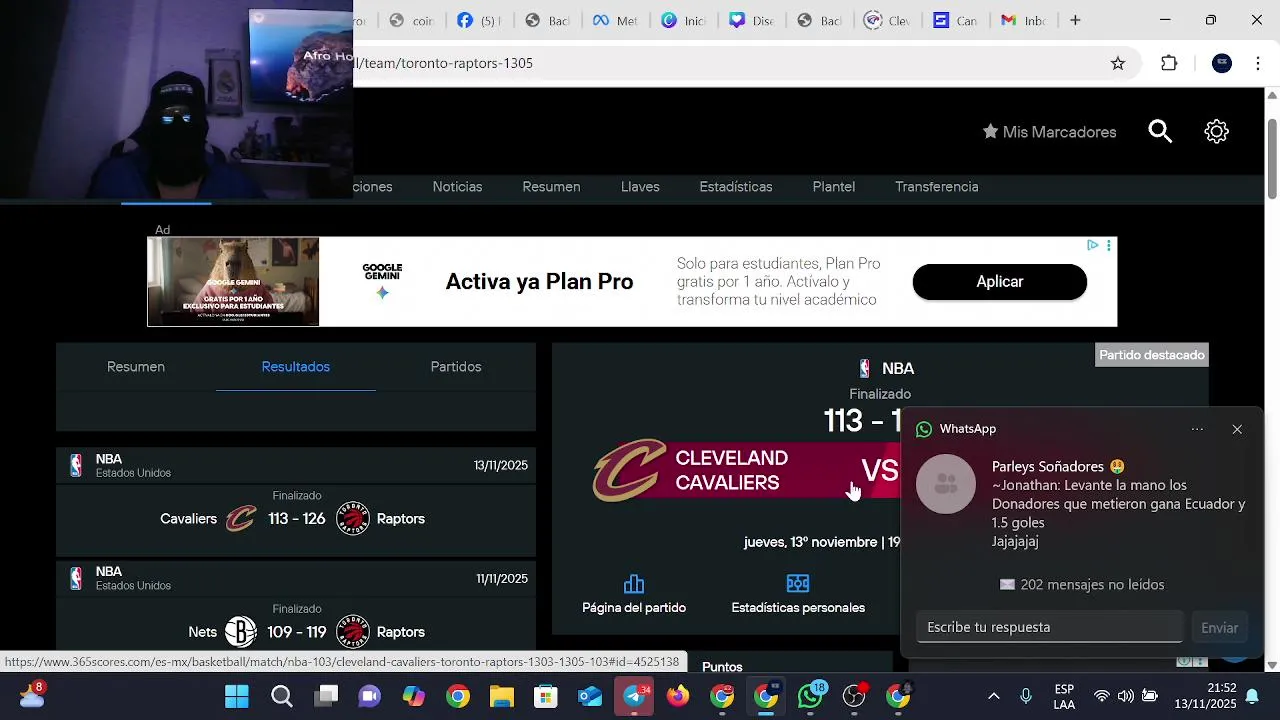This screenshot has height=720, width=1280.
Task: Open Estadísticas personales
Action: point(798,594)
